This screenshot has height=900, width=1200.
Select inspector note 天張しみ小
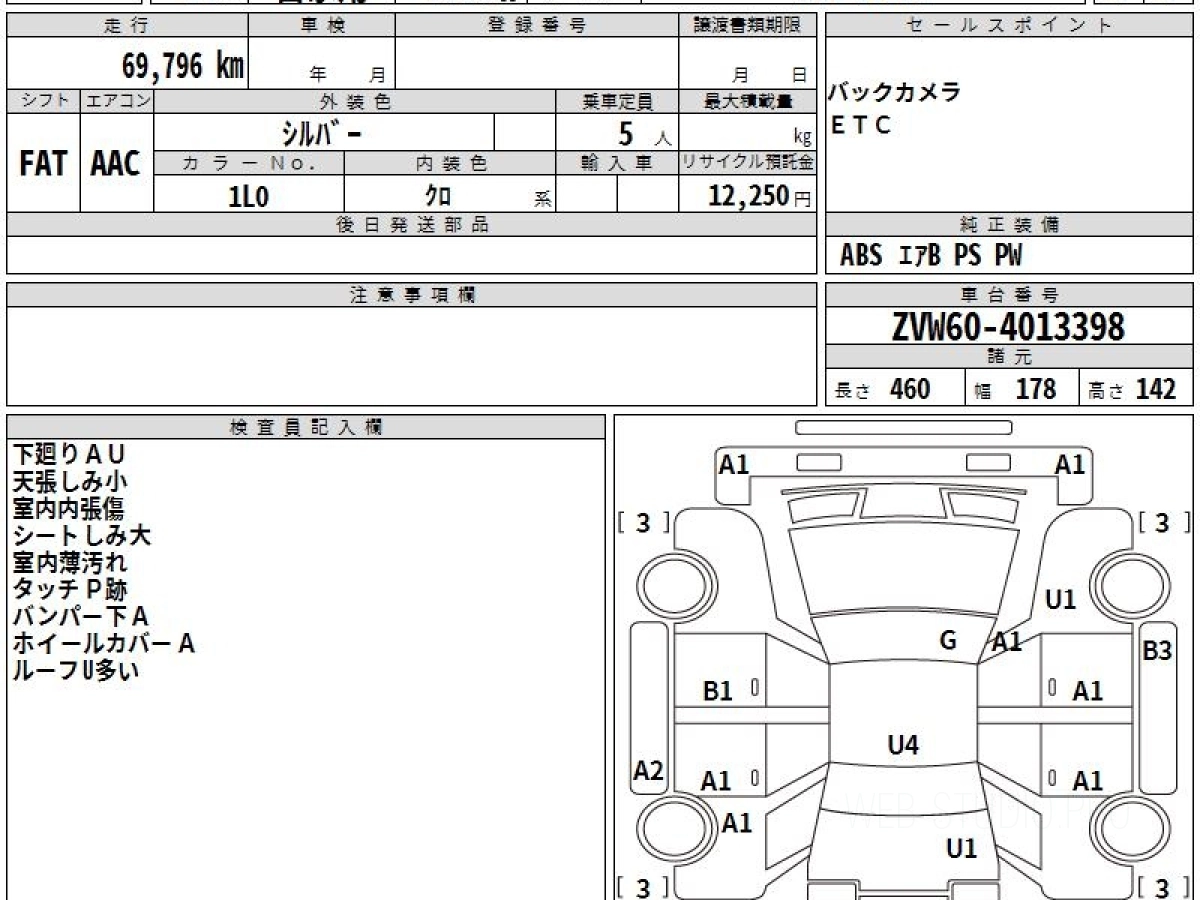69,481
